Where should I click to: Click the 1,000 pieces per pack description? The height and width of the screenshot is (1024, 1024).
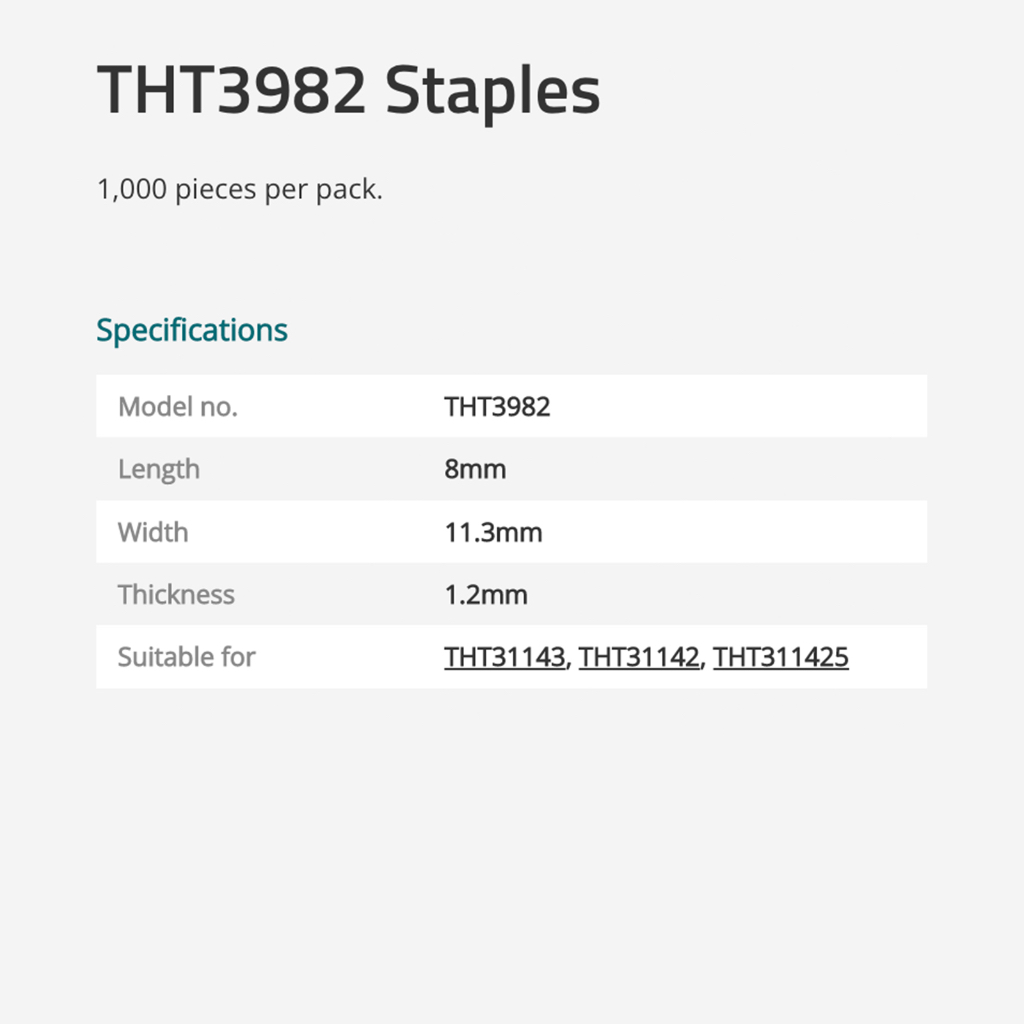click(x=240, y=190)
